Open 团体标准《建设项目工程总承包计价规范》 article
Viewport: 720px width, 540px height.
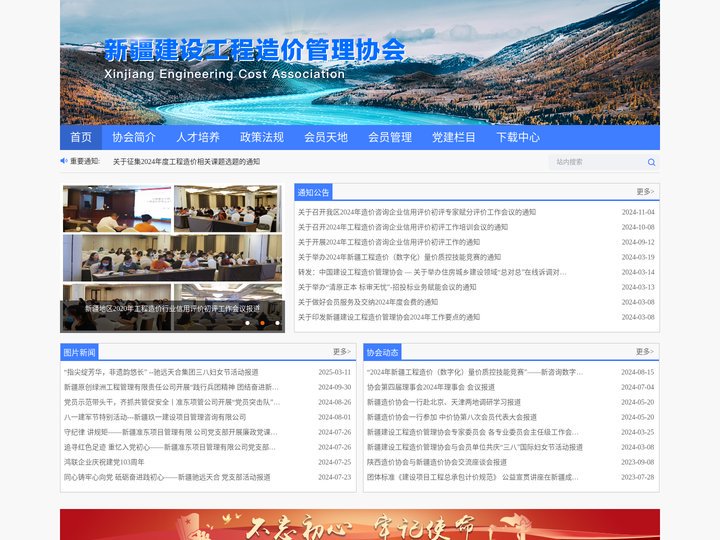[472, 478]
